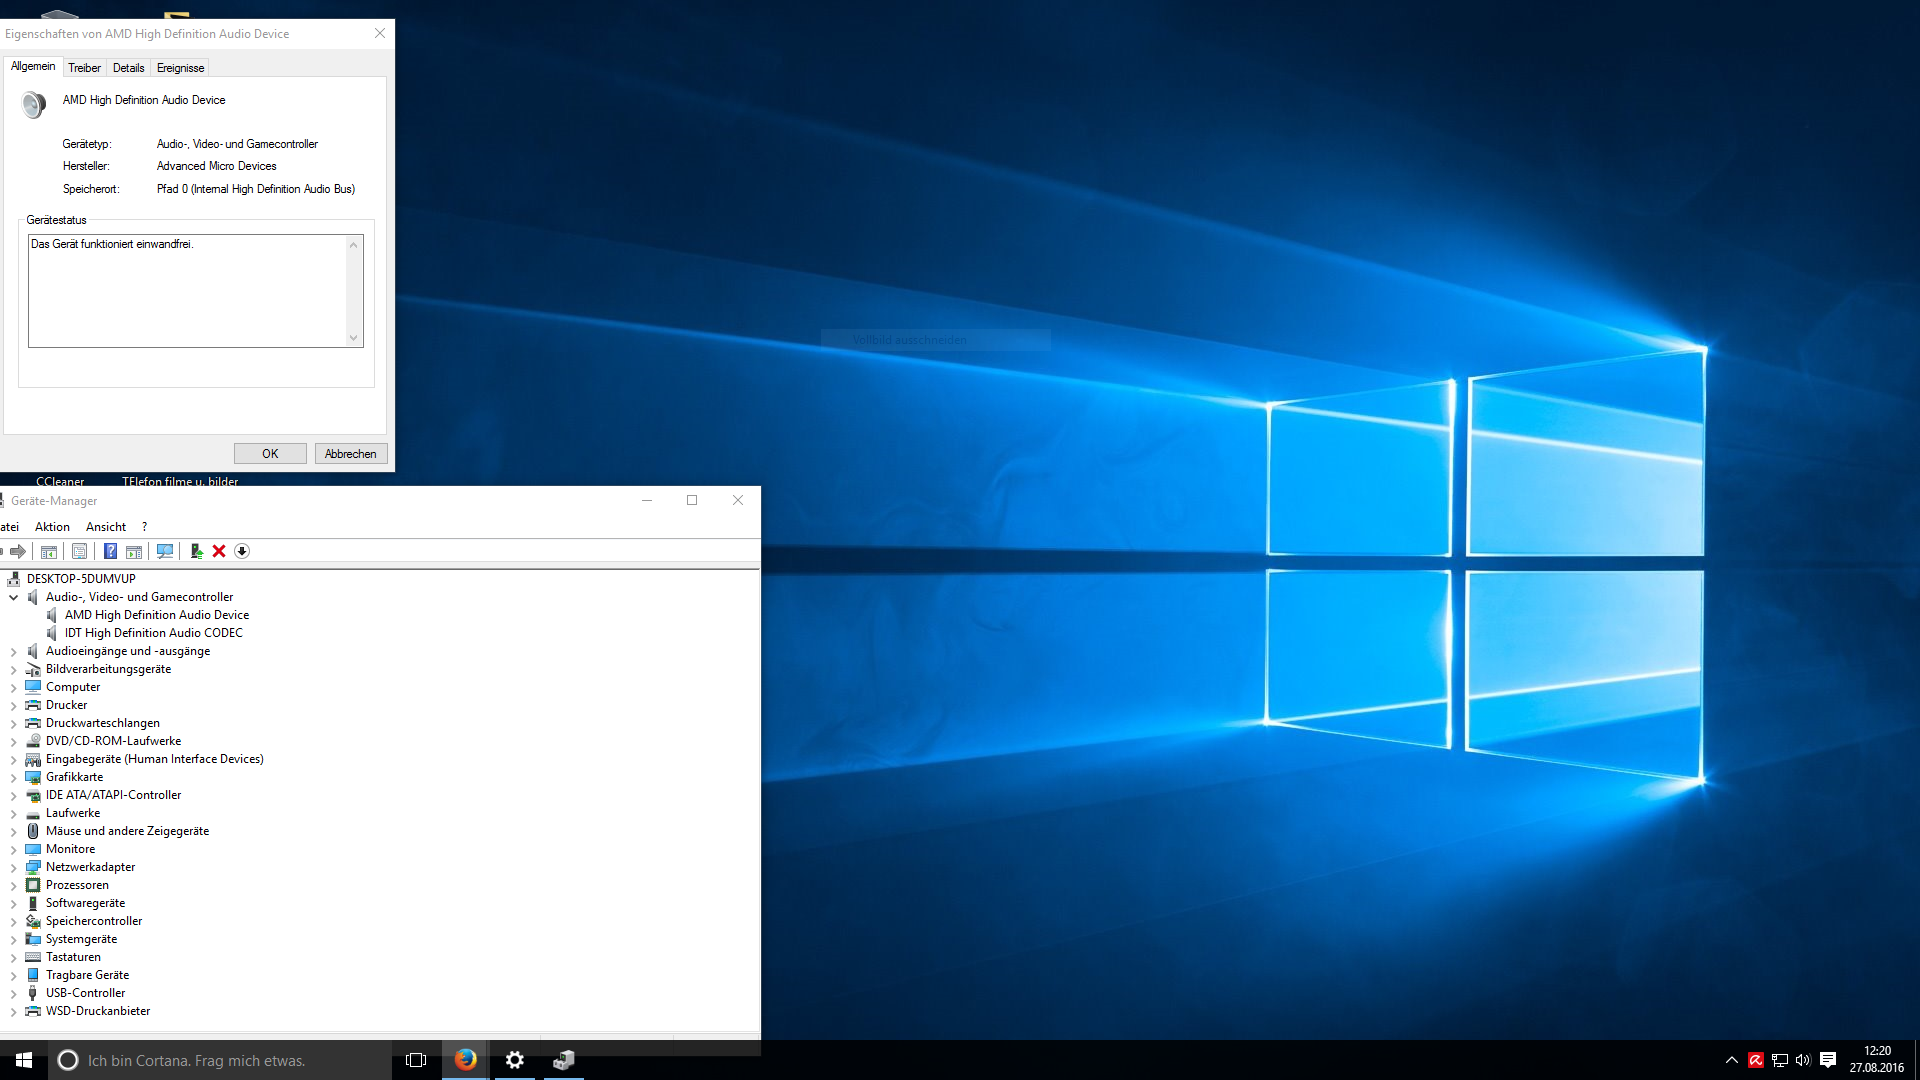
Task: Click the blue help question mark icon
Action: tap(110, 551)
